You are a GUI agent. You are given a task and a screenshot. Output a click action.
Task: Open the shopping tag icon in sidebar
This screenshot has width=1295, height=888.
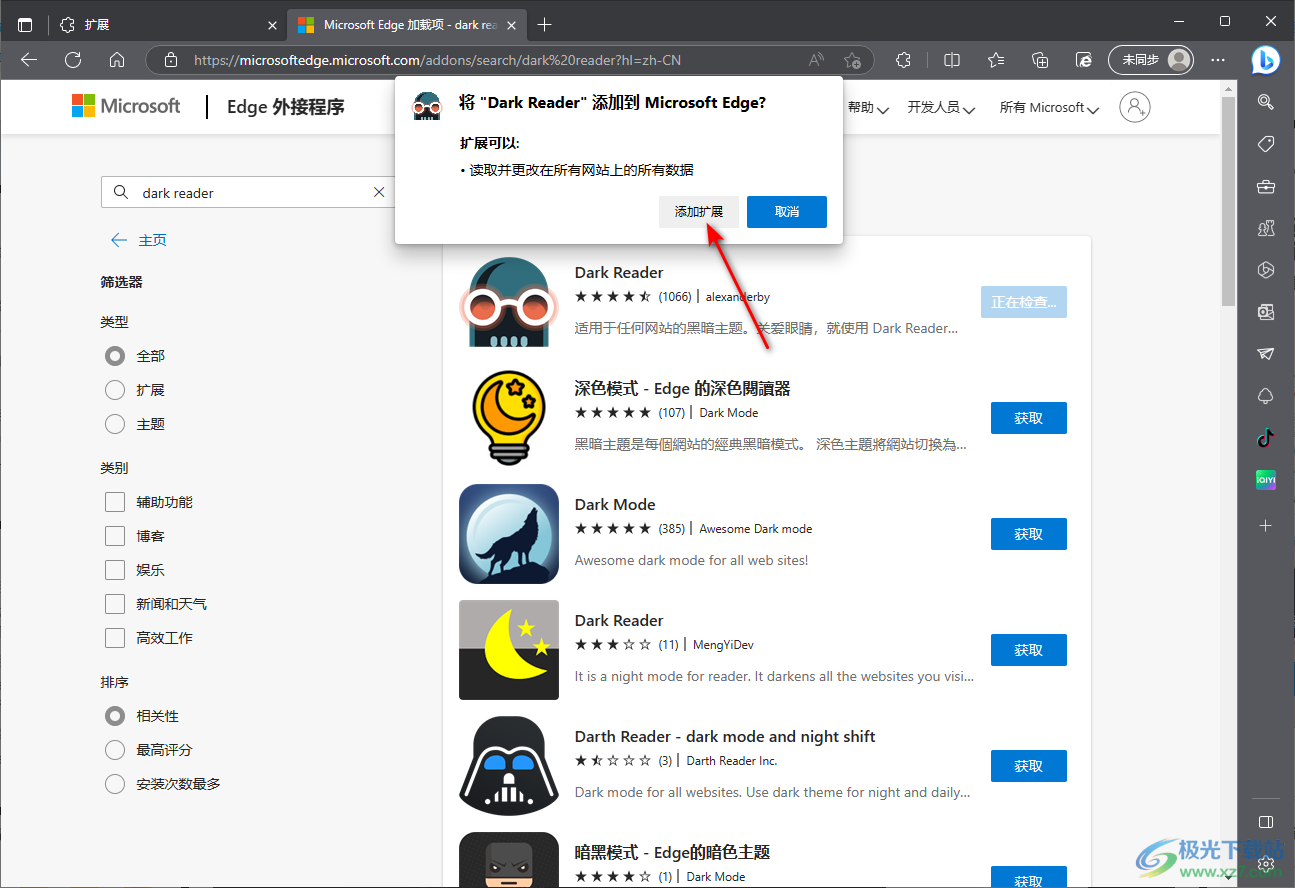[x=1265, y=144]
